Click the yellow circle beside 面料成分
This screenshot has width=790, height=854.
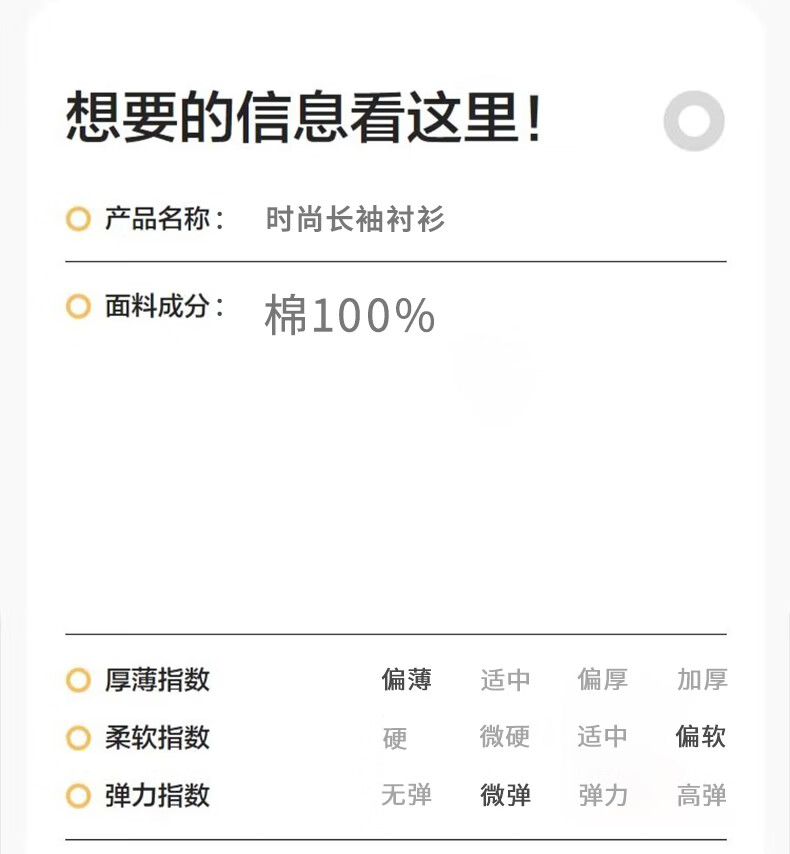pos(78,306)
